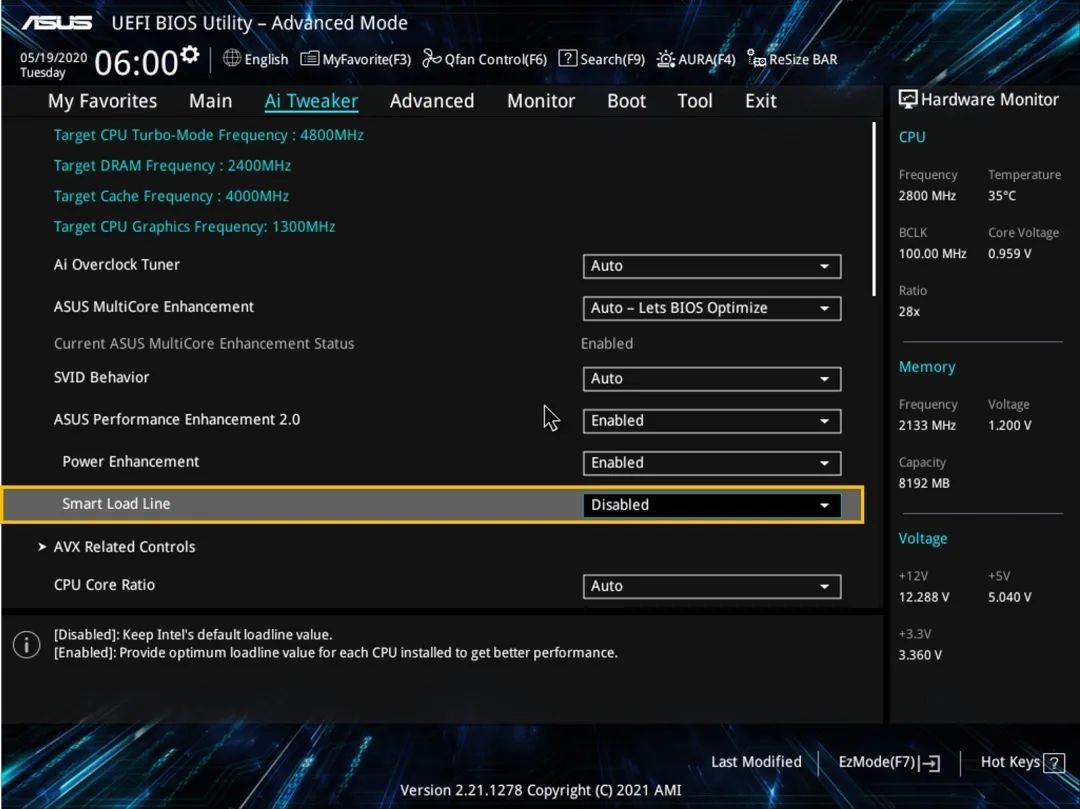Image resolution: width=1080 pixels, height=809 pixels.
Task: Open MyFavorite(F3) list
Action: 356,59
